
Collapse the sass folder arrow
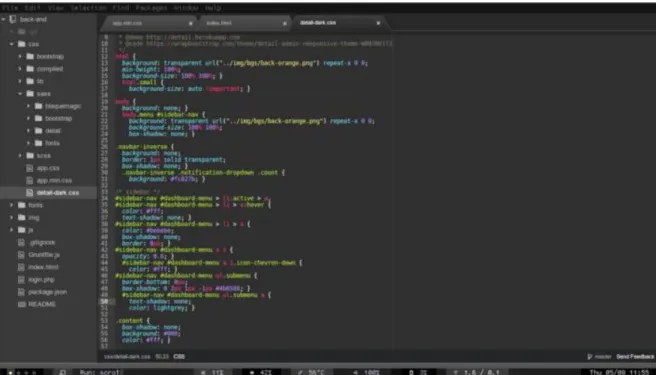point(20,93)
